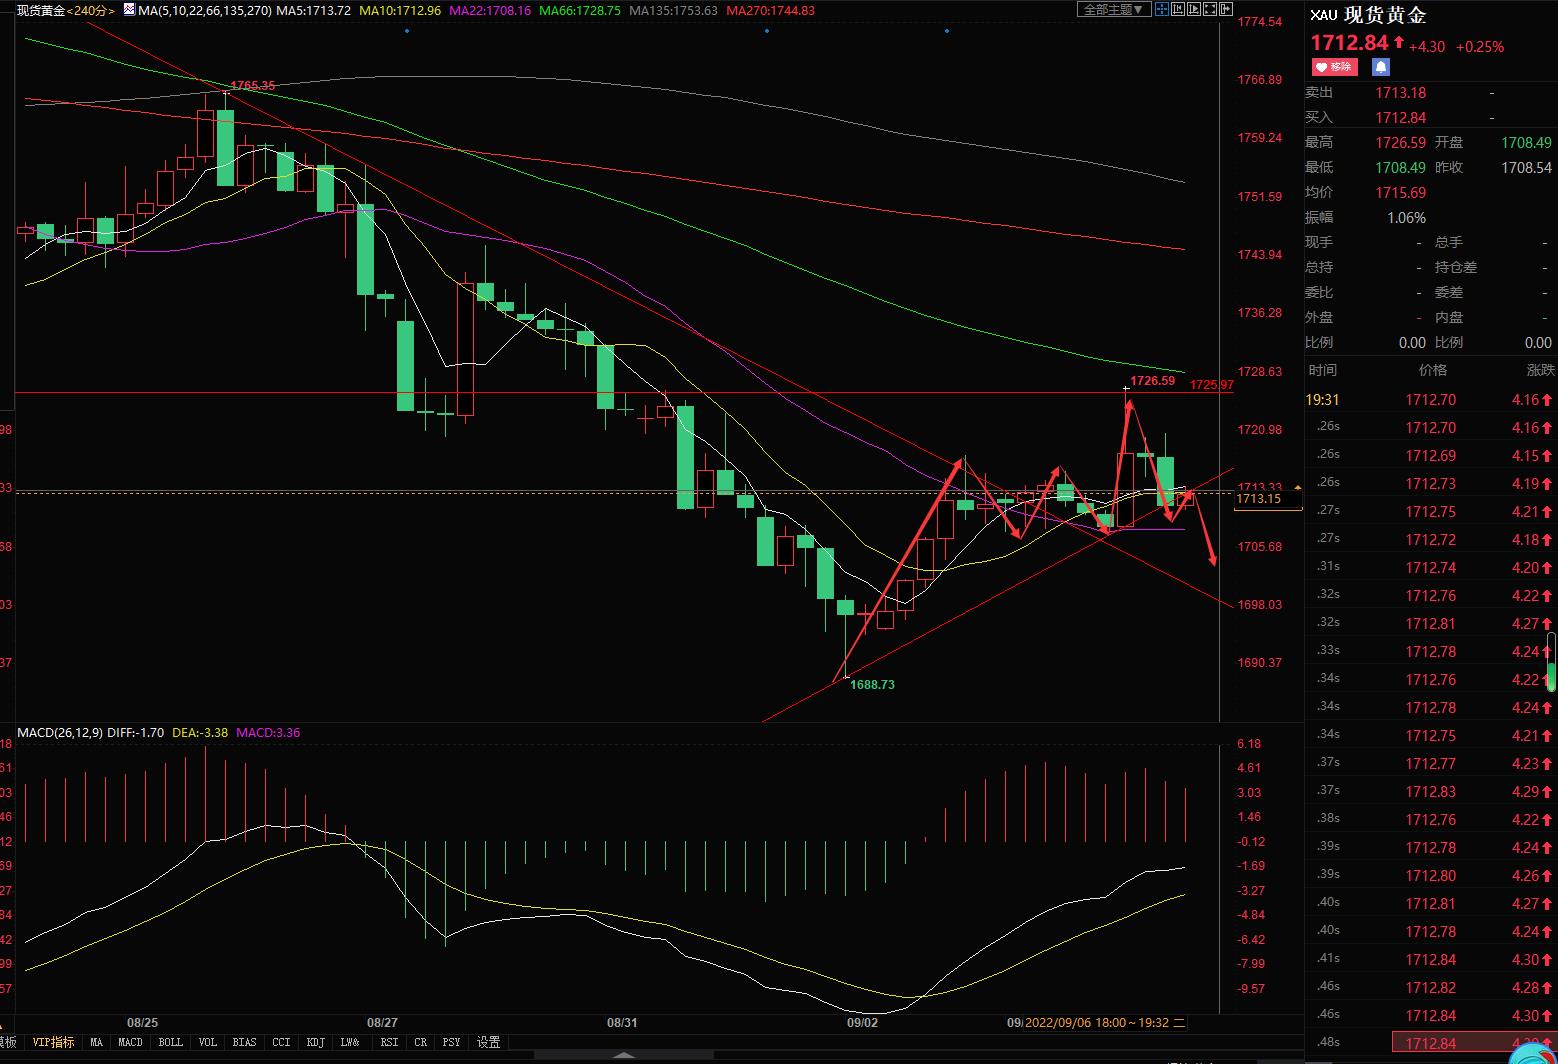Click the 19:31 tick row
This screenshot has height=1064, width=1558.
point(1430,399)
